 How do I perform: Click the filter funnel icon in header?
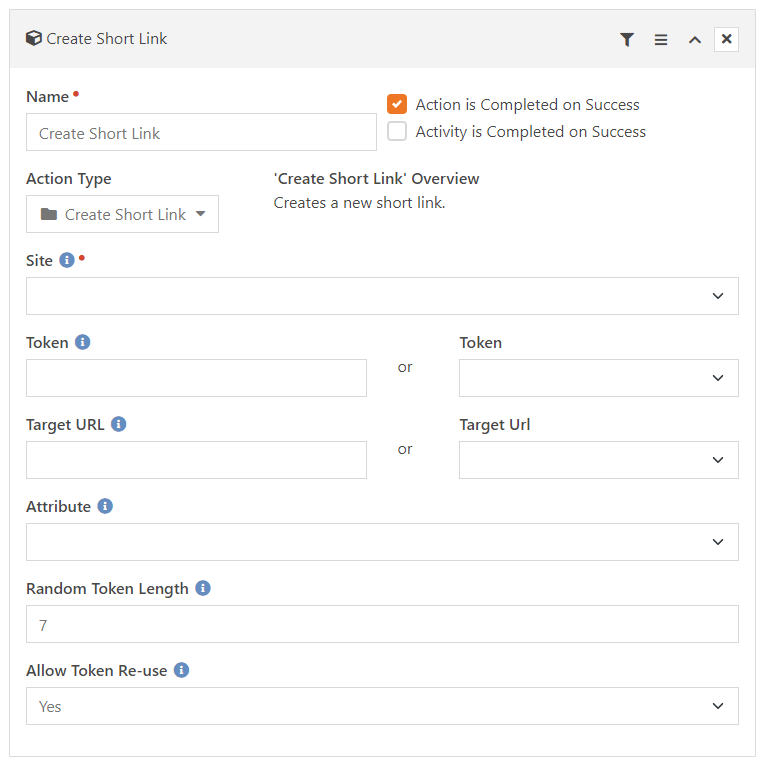coord(627,39)
